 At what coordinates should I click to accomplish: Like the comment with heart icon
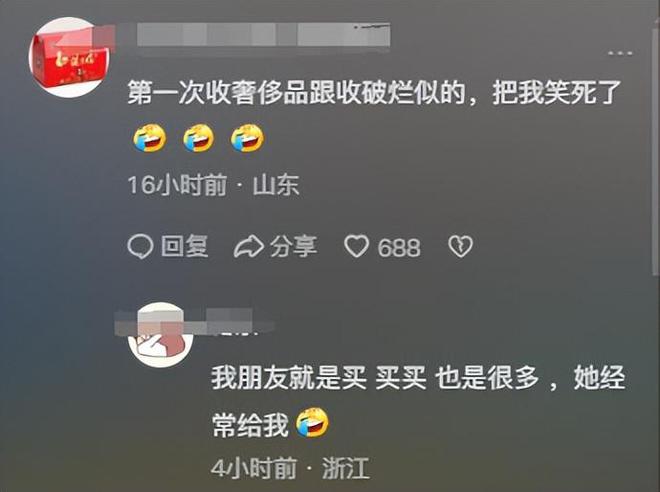(x=357, y=246)
